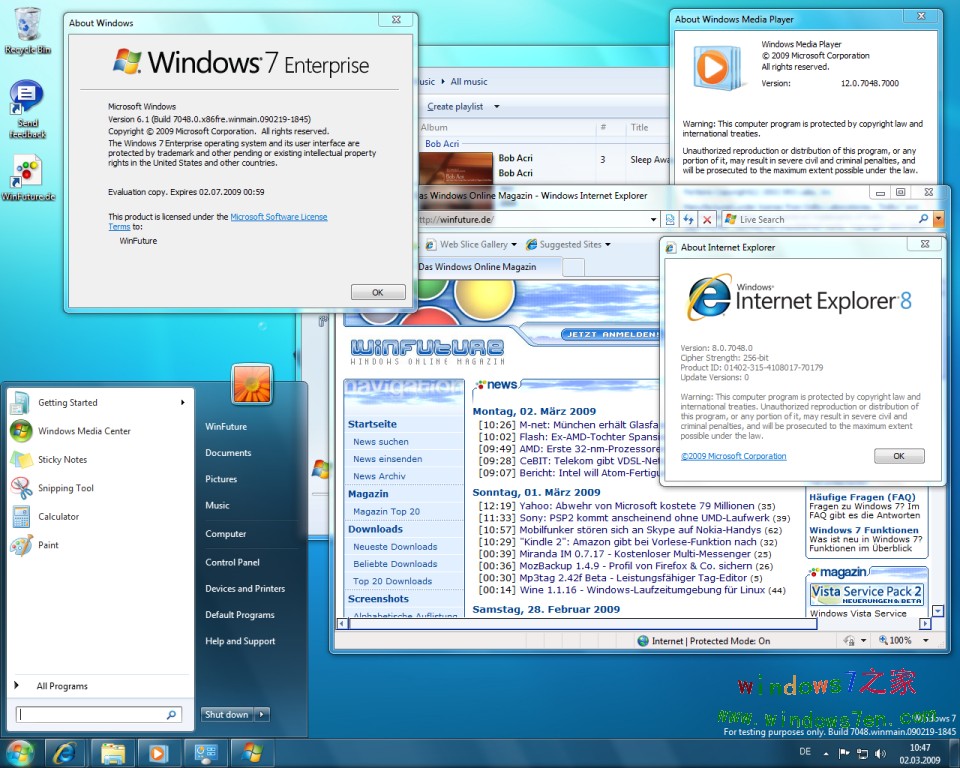Screen dimensions: 960x768
Task: Click the Start menu search box
Action: pyautogui.click(x=92, y=715)
